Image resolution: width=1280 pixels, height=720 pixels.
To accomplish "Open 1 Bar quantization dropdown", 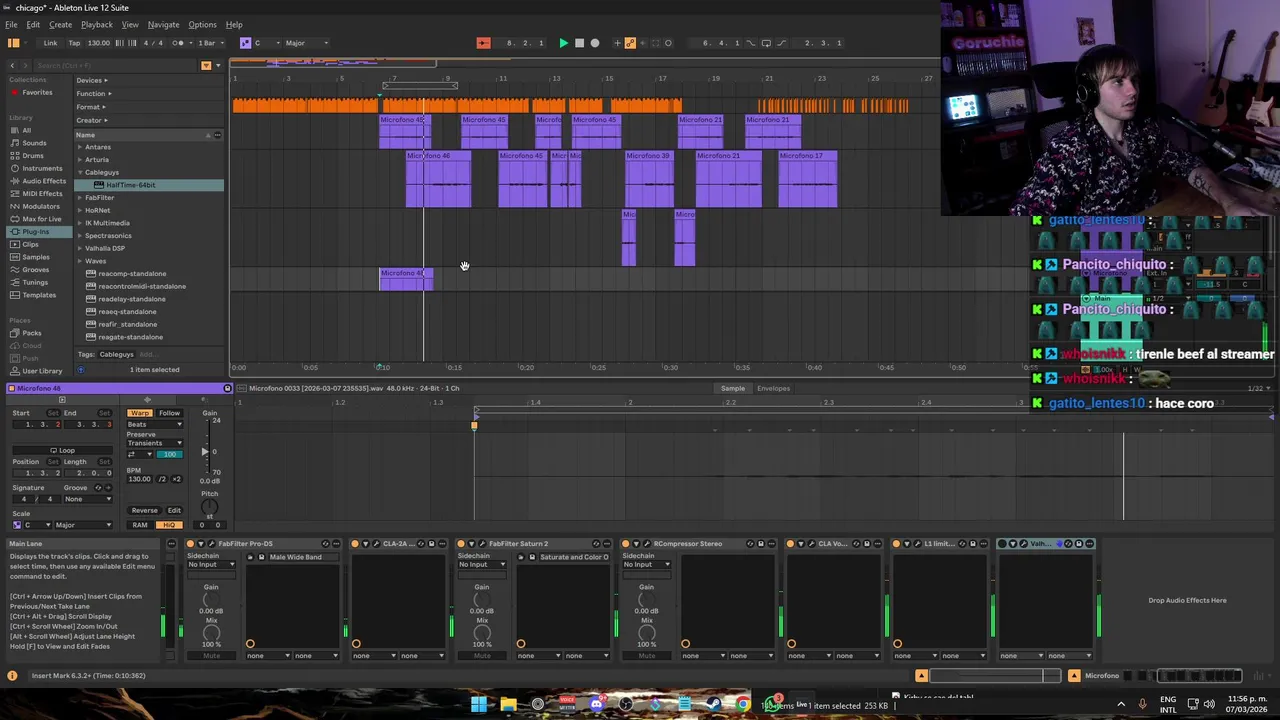I will click(x=209, y=43).
